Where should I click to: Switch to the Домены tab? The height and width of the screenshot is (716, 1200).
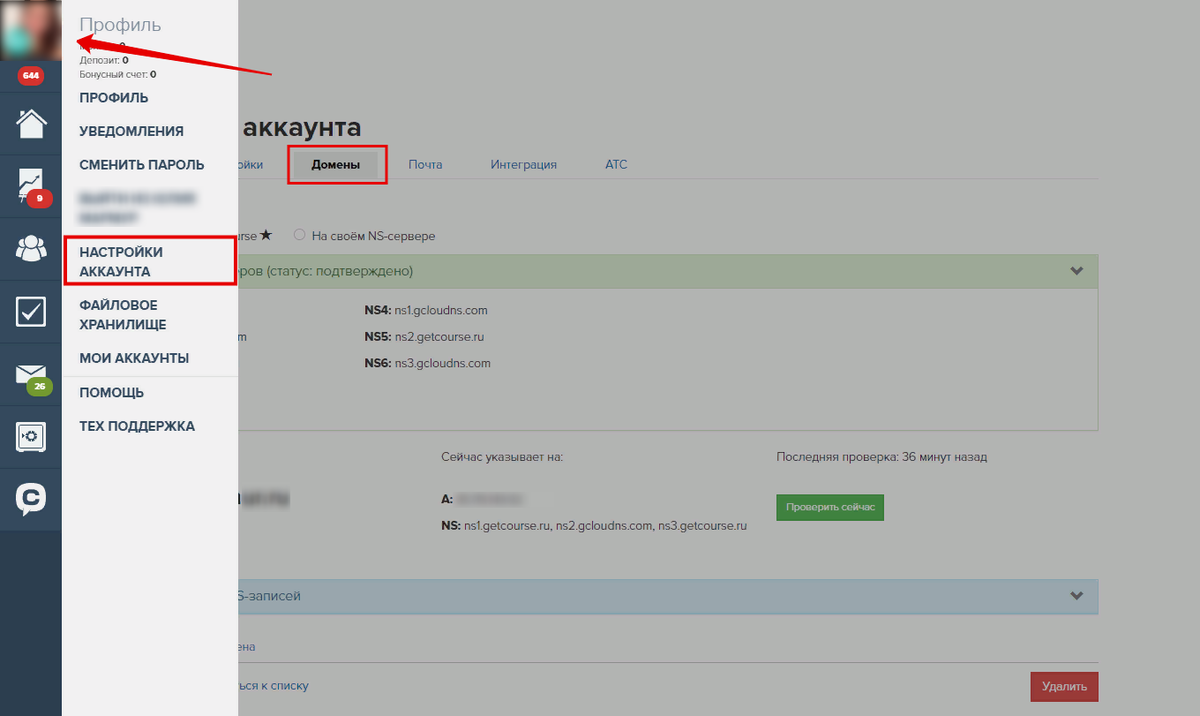[x=337, y=165]
